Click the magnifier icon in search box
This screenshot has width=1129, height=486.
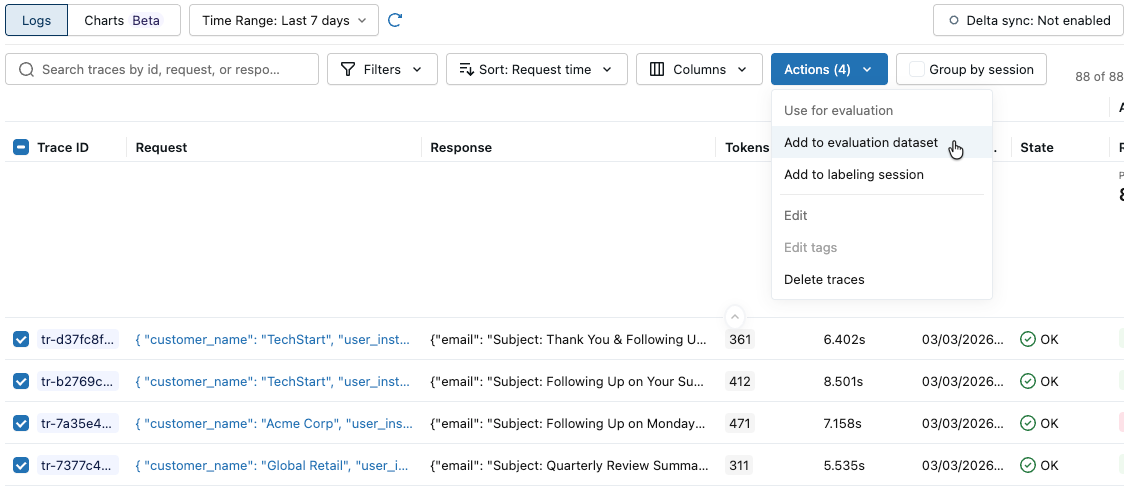pyautogui.click(x=26, y=70)
